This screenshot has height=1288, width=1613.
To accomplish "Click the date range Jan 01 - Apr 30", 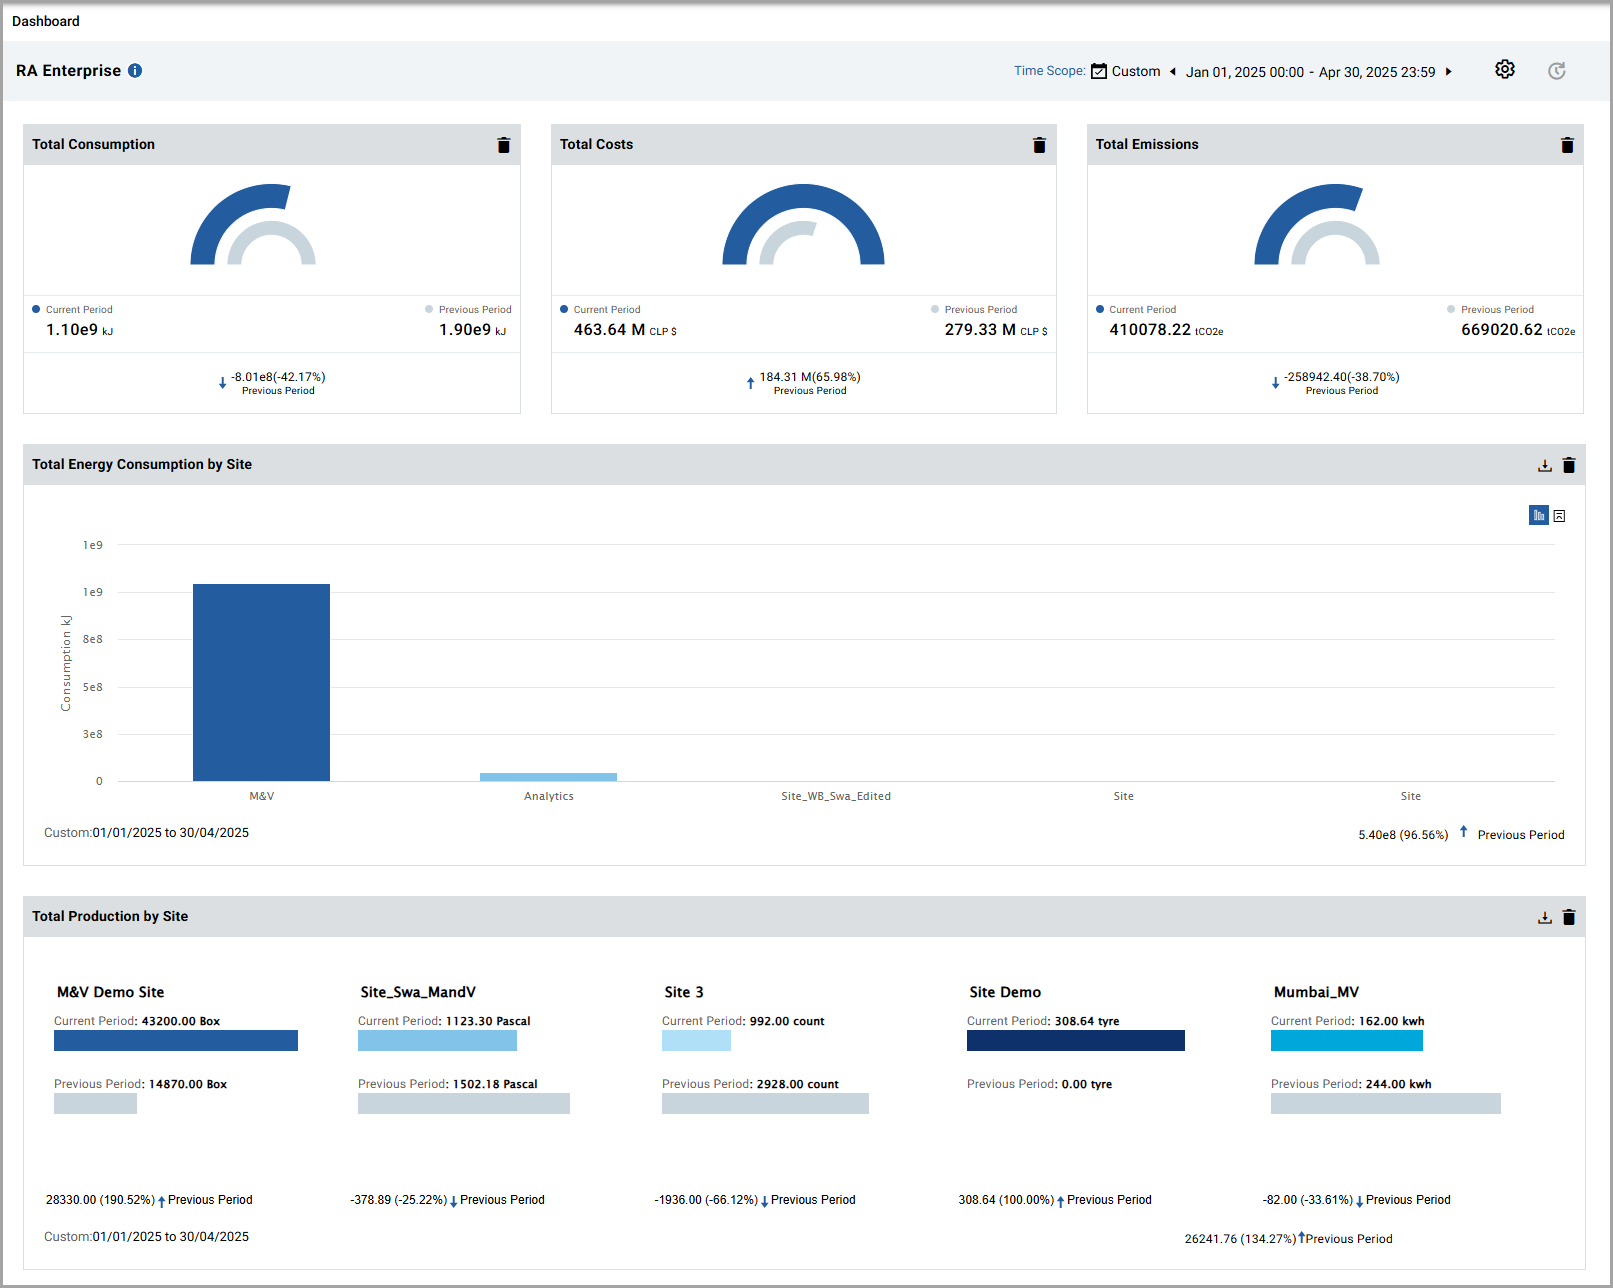I will pos(1310,72).
